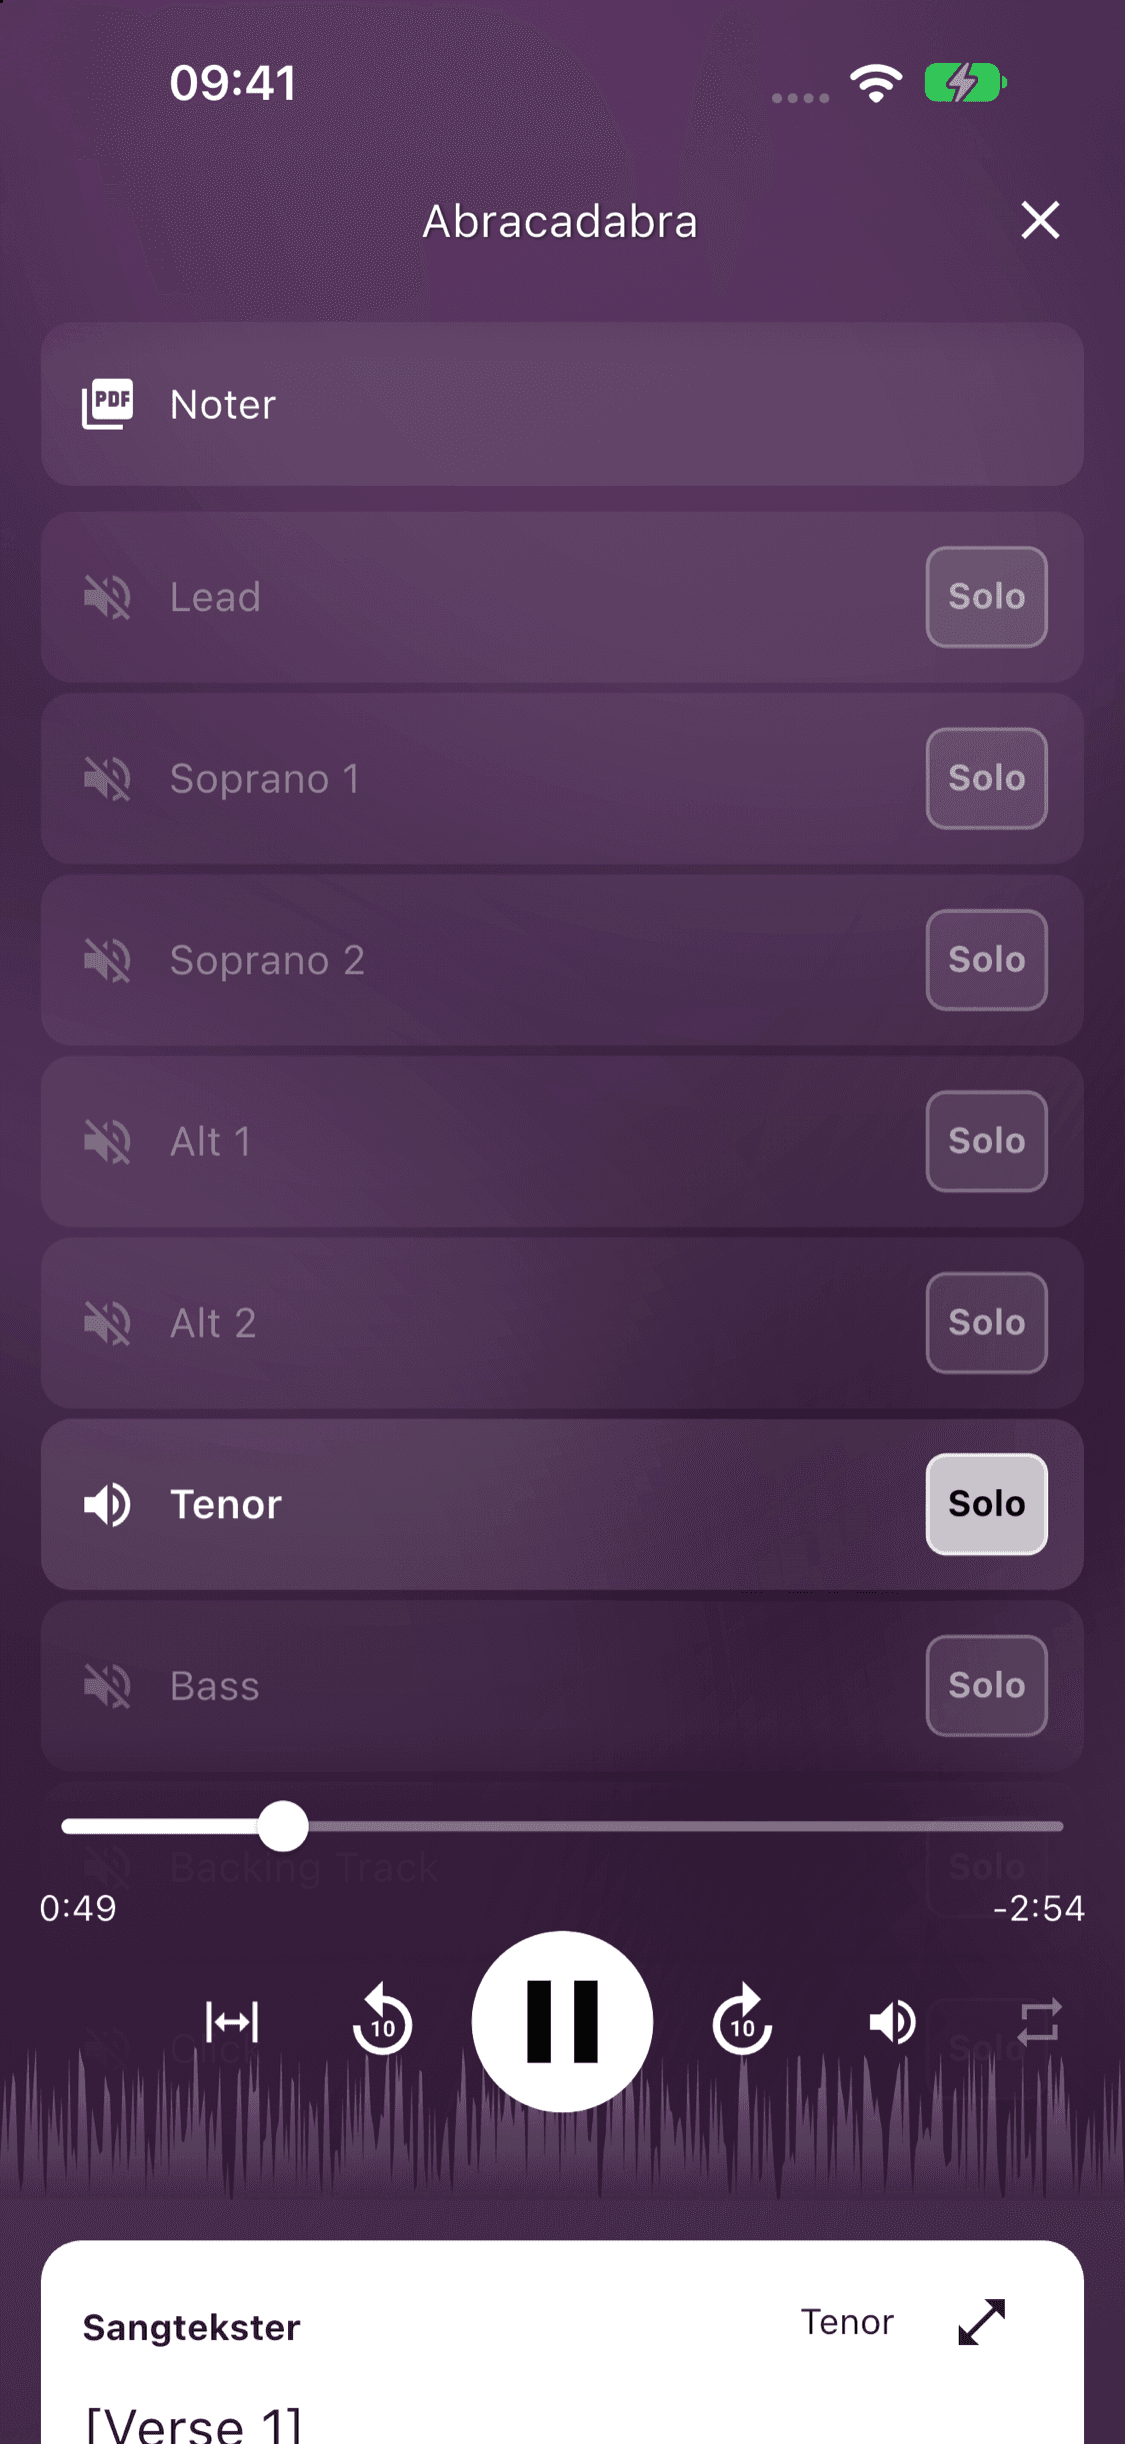Solo the Alt 1 track
Screen dimensions: 1125x2444
(986, 1141)
